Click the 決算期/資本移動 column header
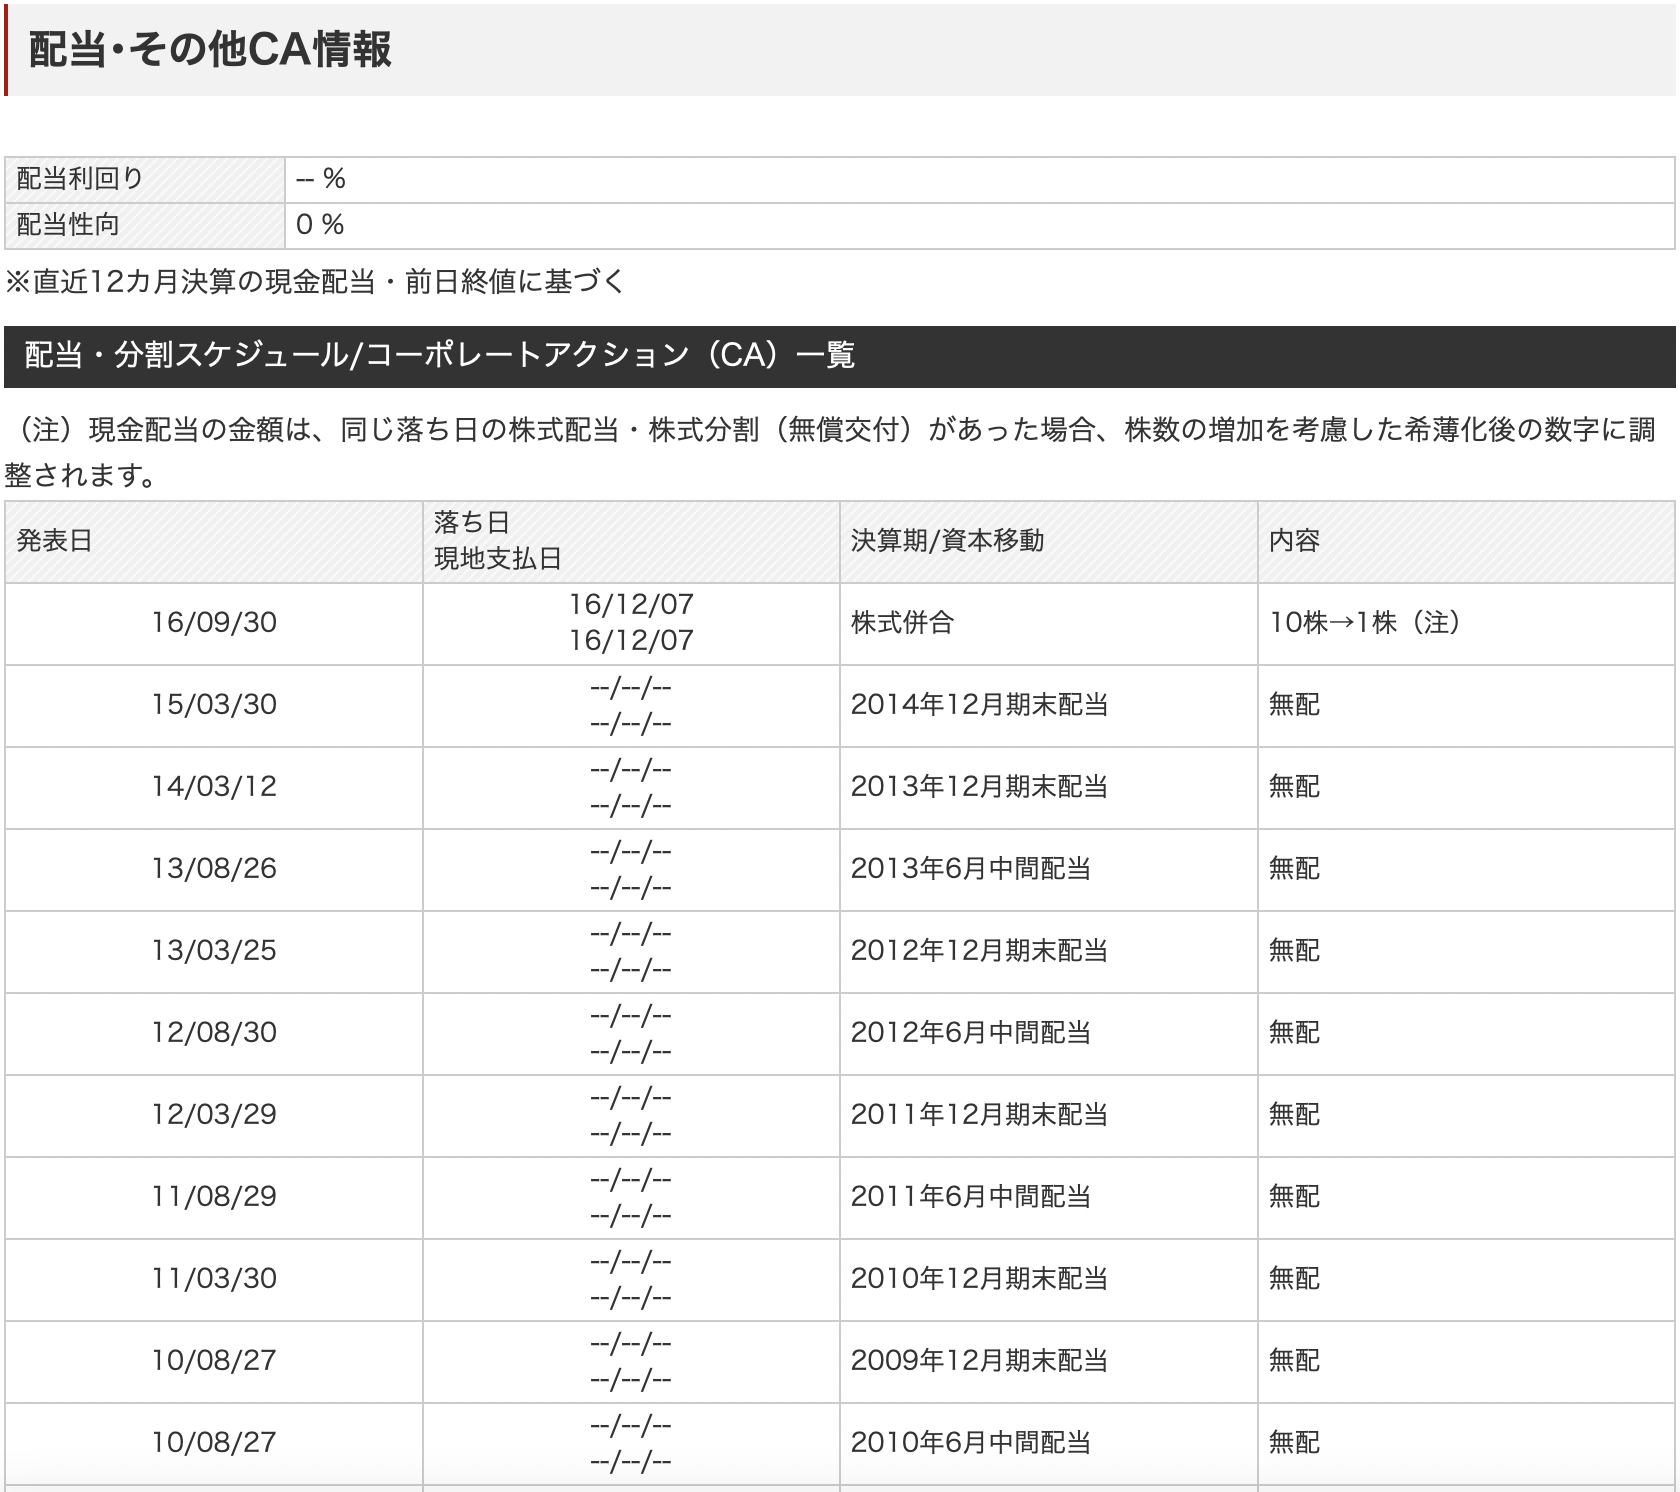This screenshot has width=1680, height=1492. (1048, 541)
